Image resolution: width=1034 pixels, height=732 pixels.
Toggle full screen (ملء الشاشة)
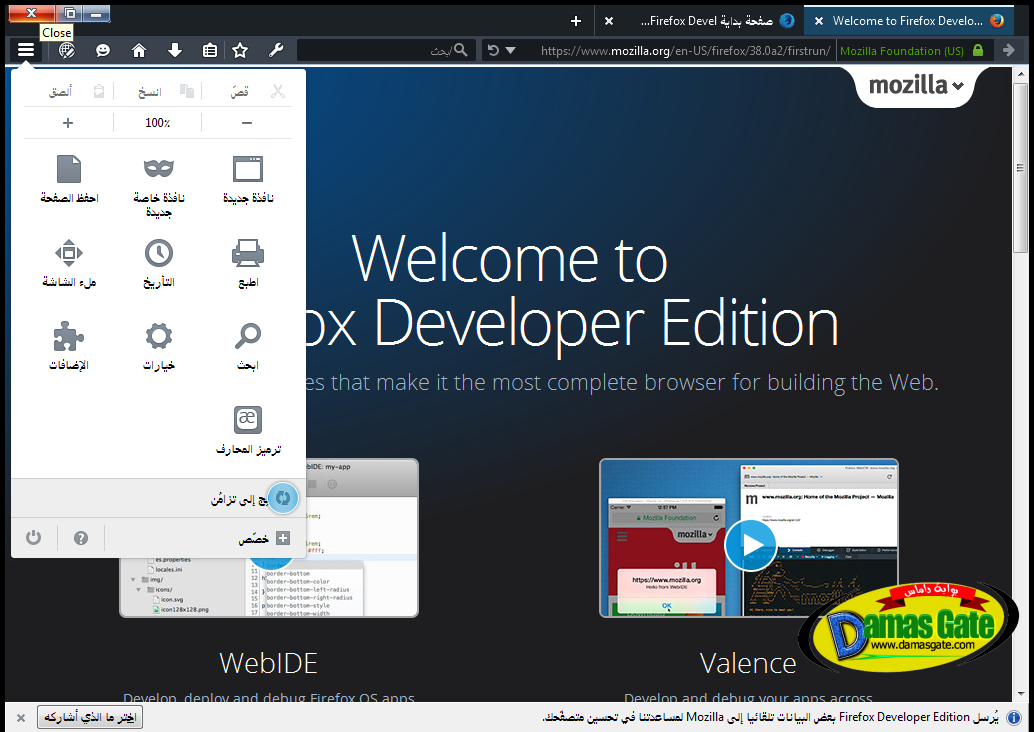tap(69, 263)
